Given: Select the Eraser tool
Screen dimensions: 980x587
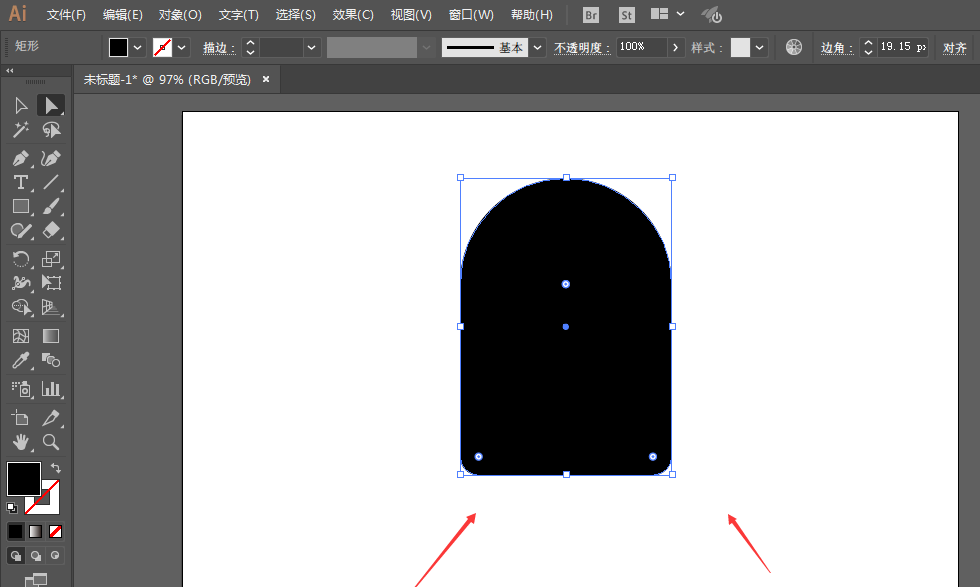Looking at the screenshot, I should point(51,231).
